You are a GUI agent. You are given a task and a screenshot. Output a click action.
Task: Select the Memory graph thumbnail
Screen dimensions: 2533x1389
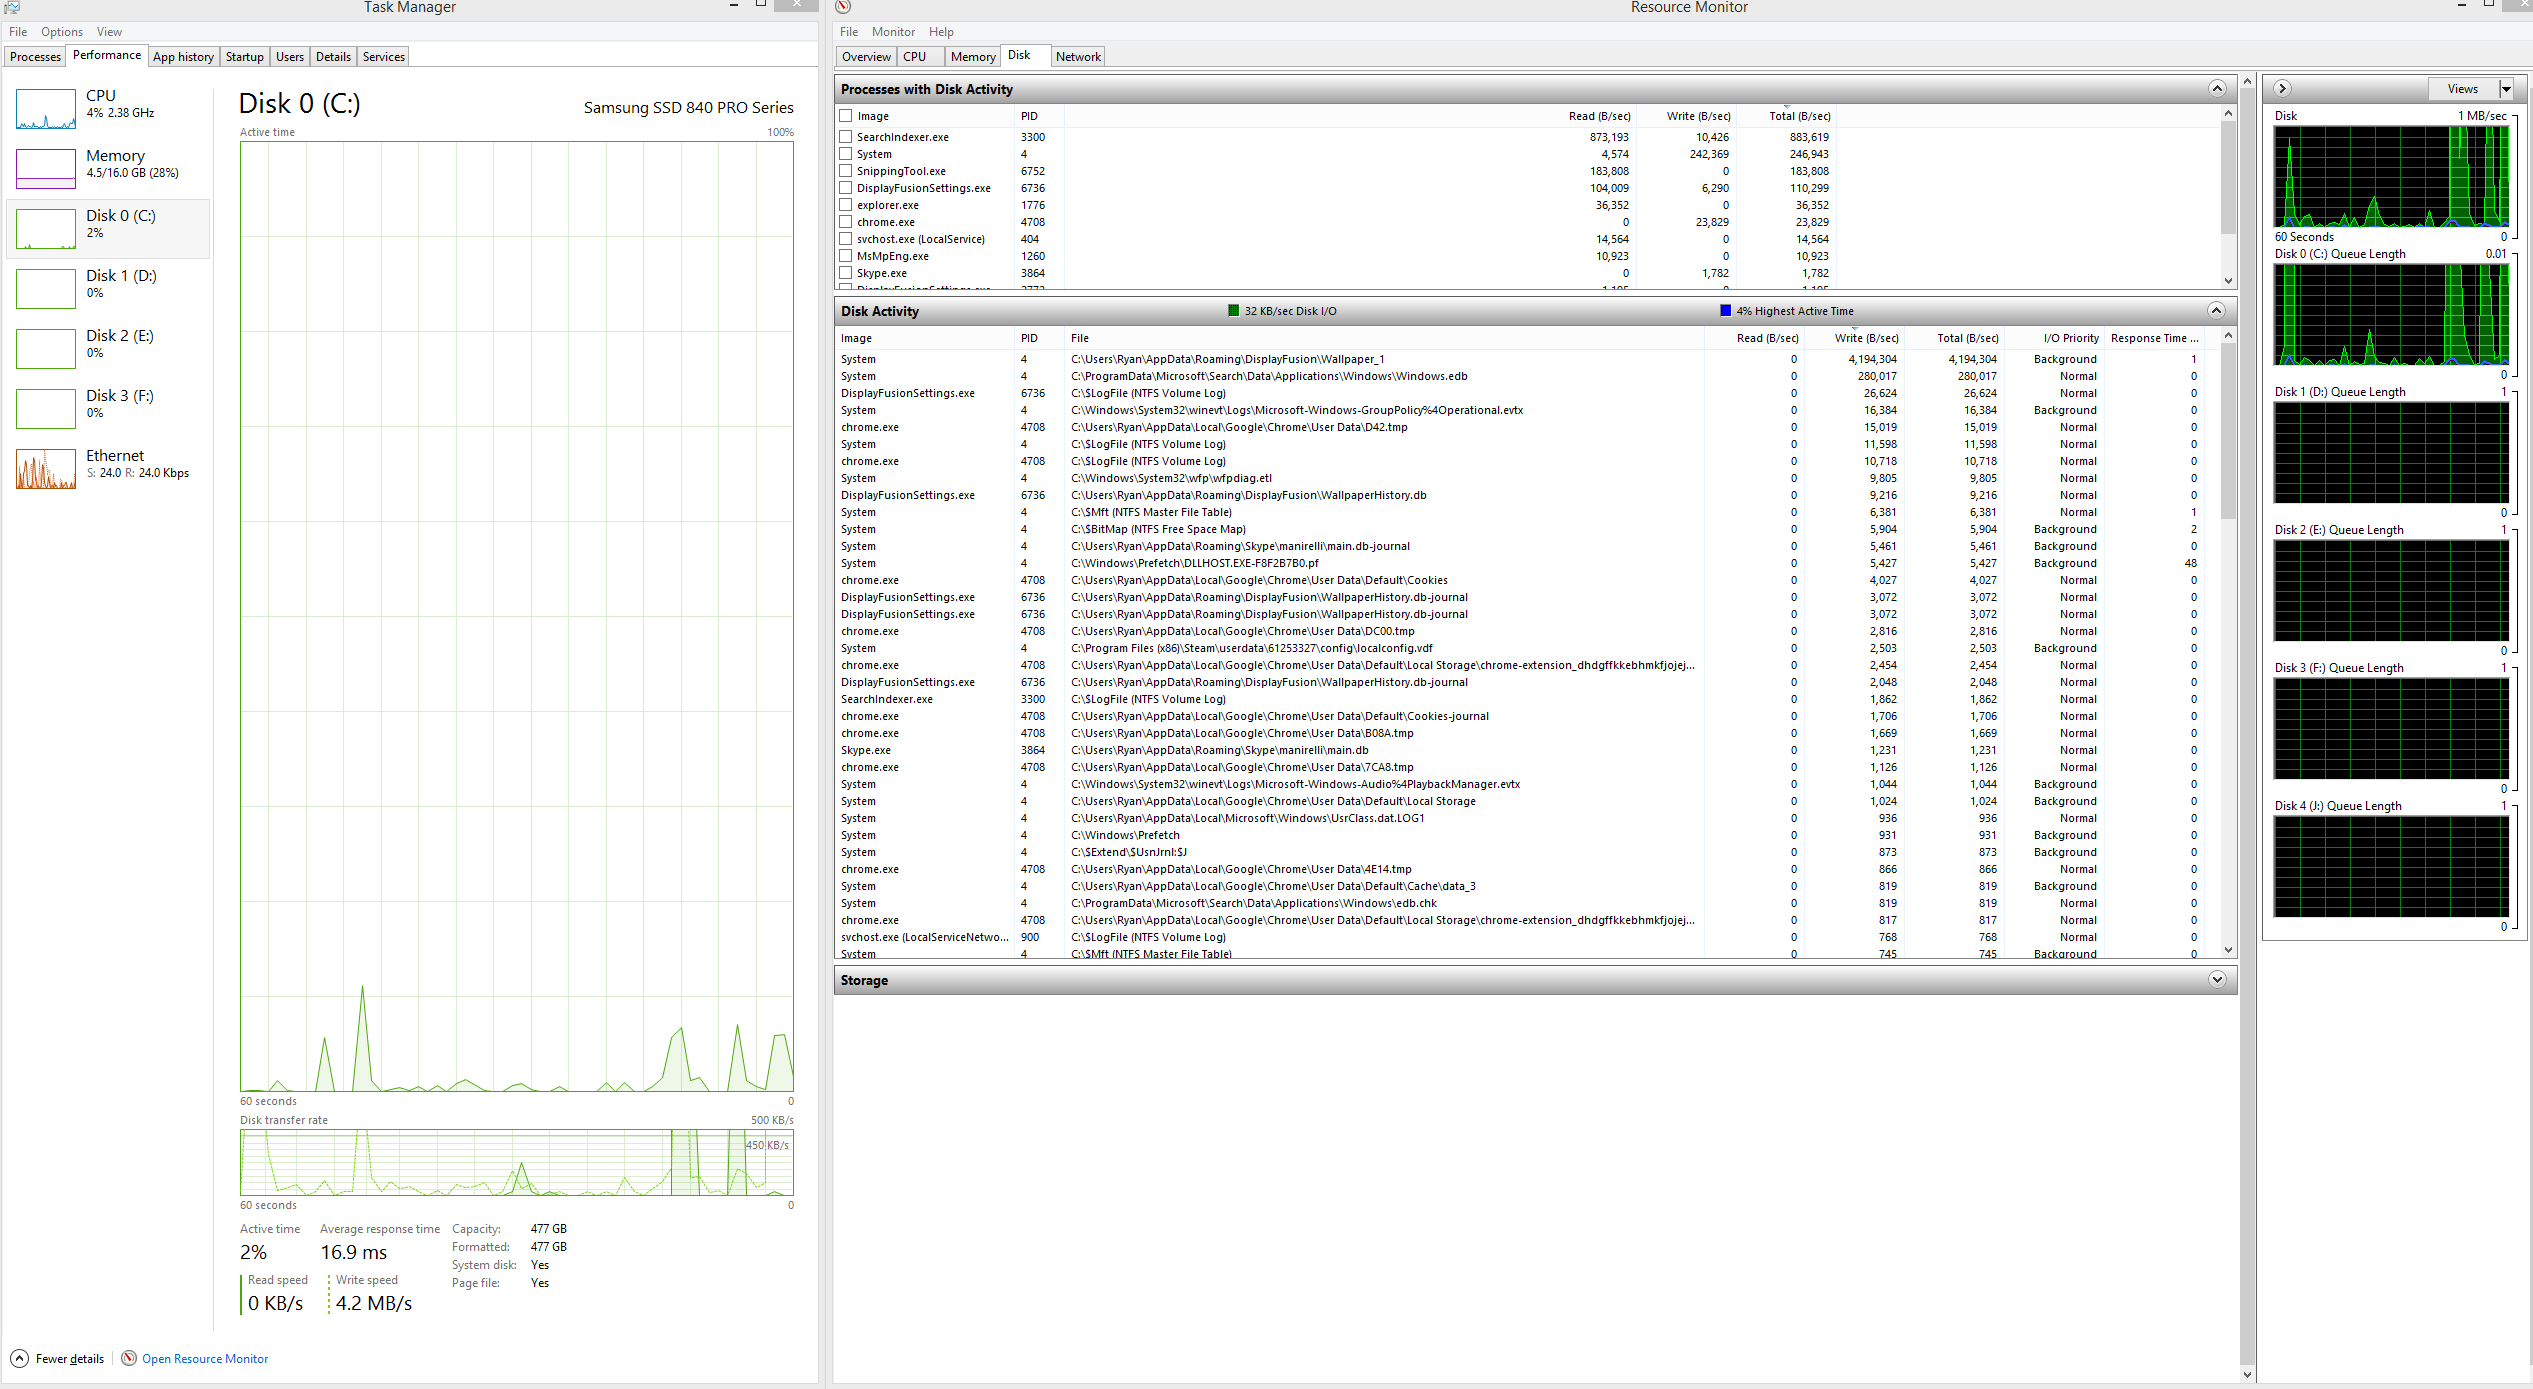[x=46, y=169]
